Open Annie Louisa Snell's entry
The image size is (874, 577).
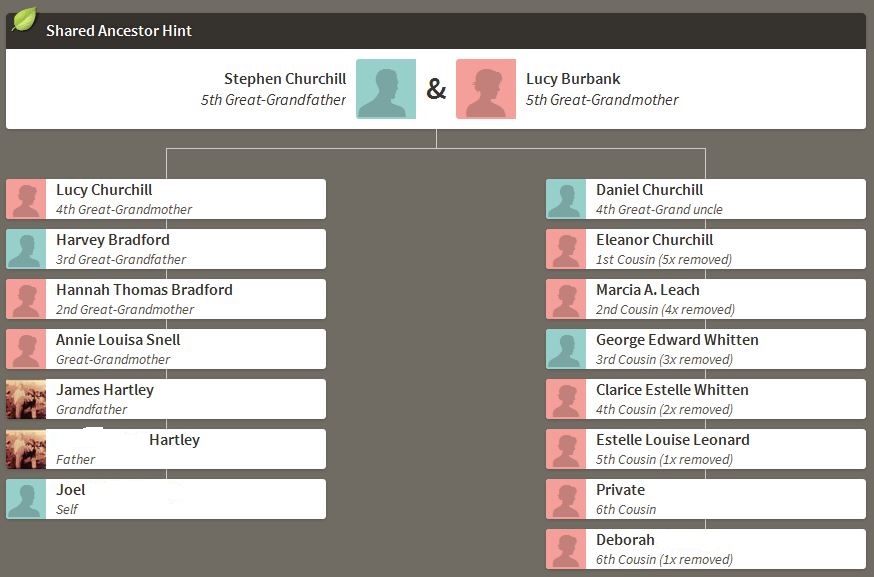tap(118, 340)
